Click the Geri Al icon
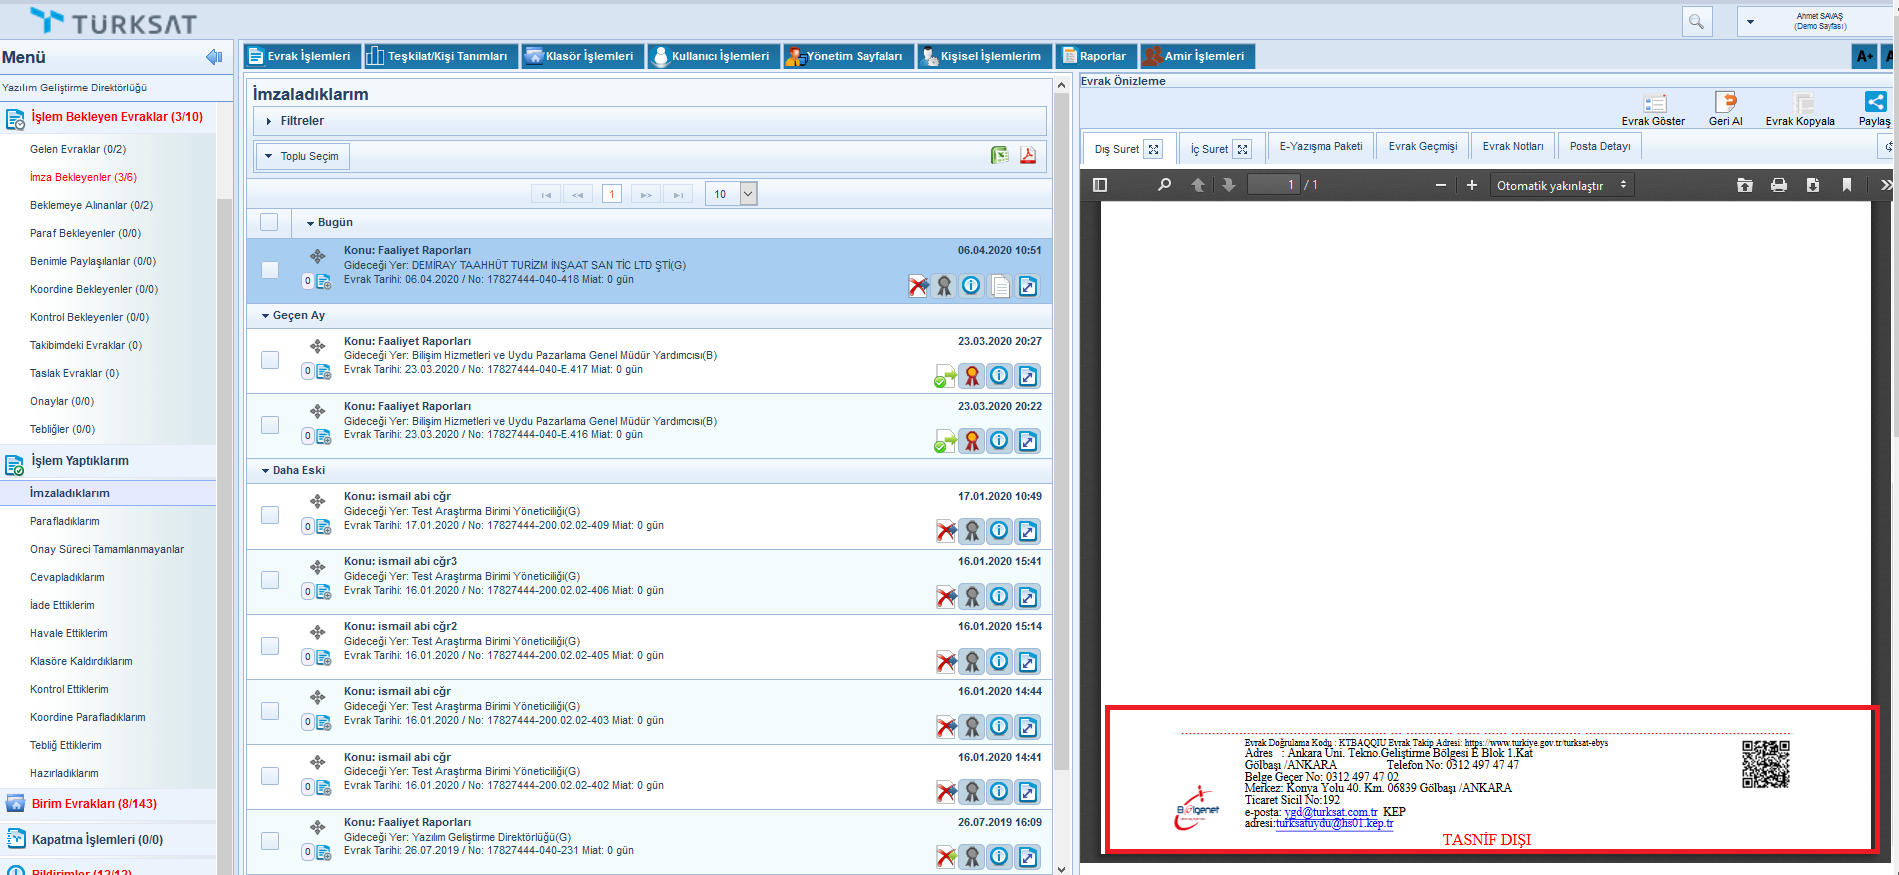 tap(1725, 103)
